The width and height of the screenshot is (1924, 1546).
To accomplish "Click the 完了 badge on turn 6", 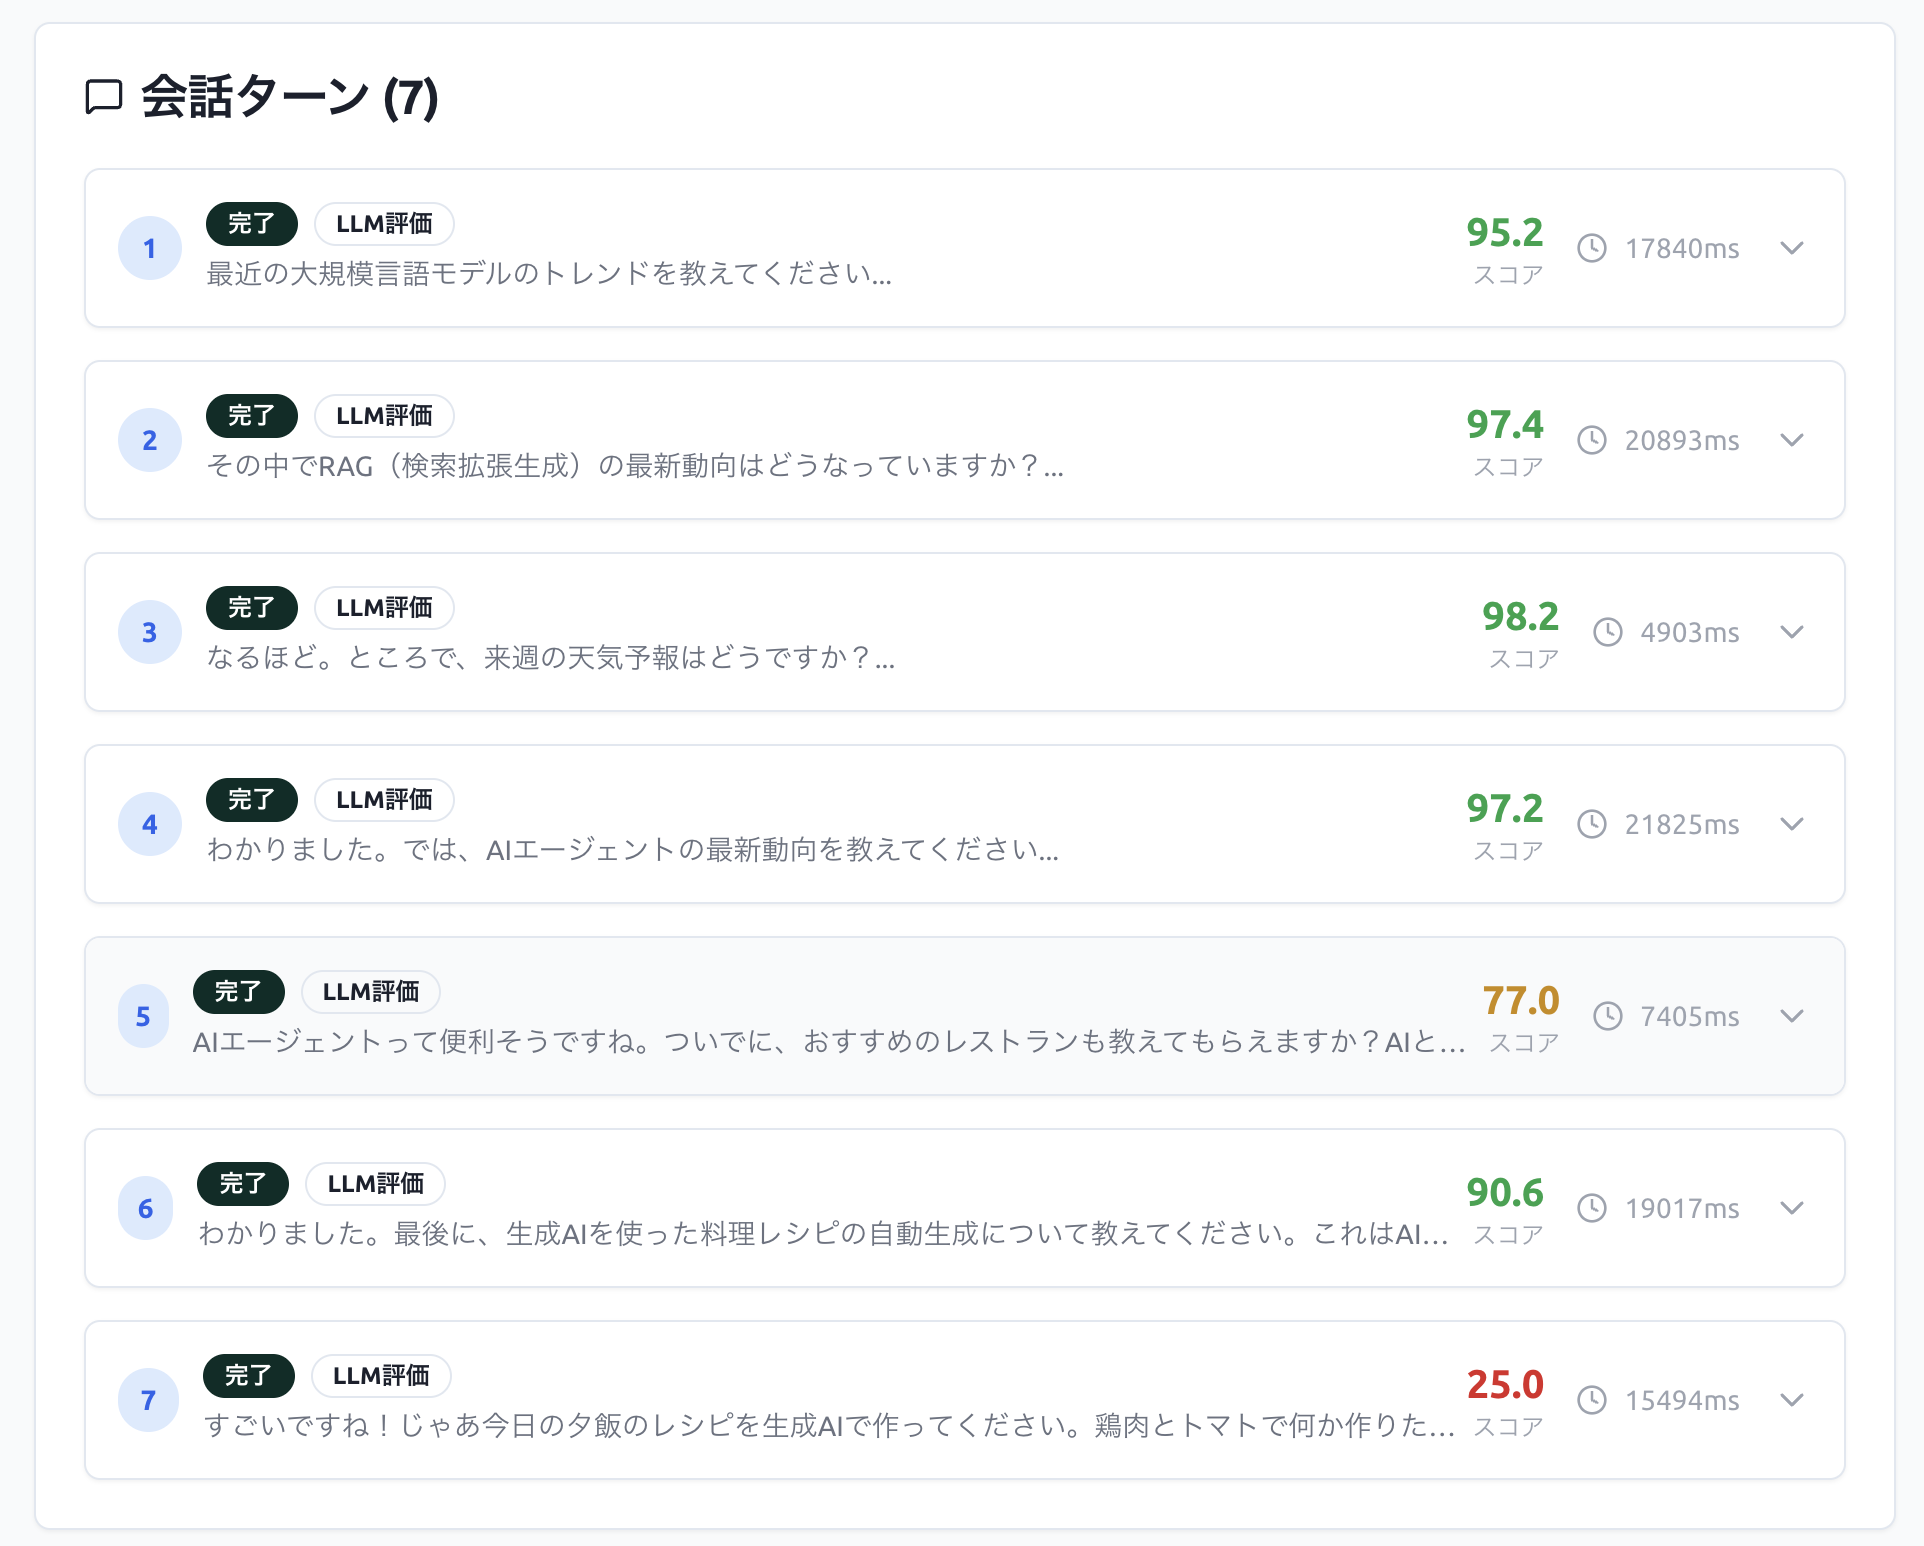I will [x=243, y=1183].
